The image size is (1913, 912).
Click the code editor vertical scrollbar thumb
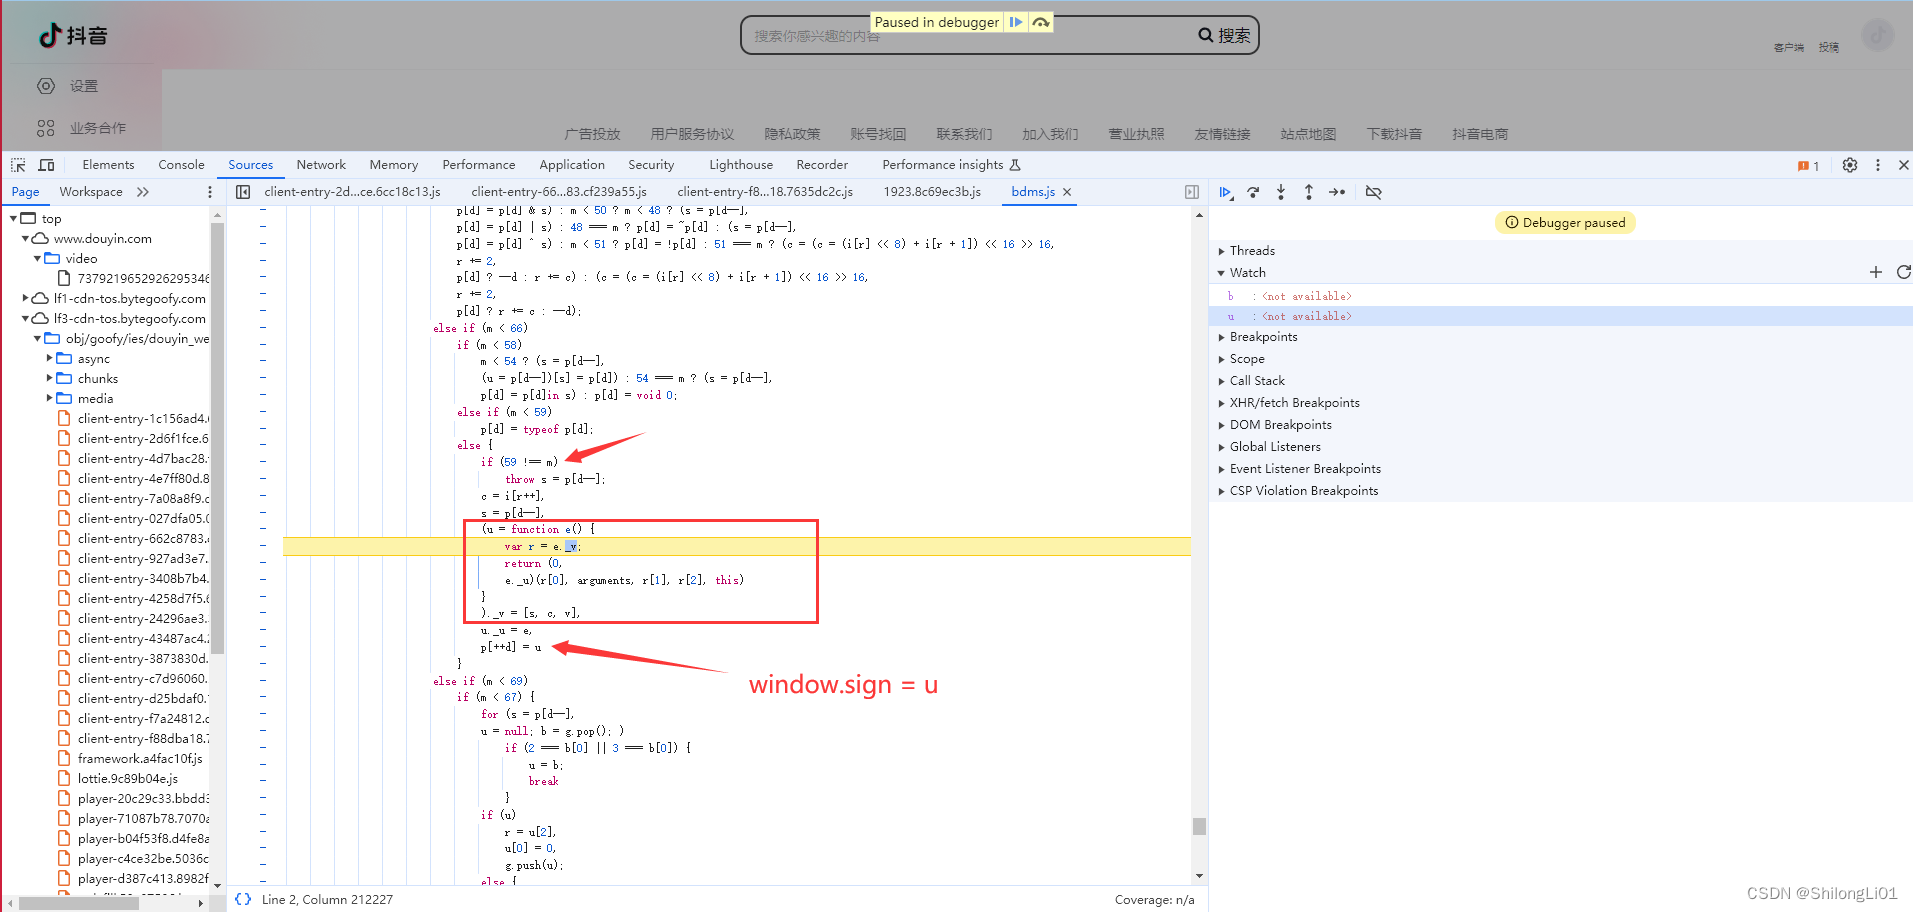click(1199, 826)
